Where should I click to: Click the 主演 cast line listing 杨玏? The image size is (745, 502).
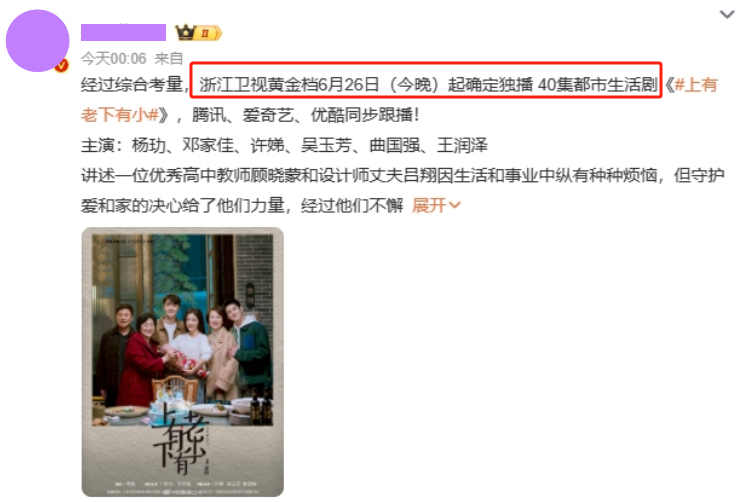click(284, 145)
